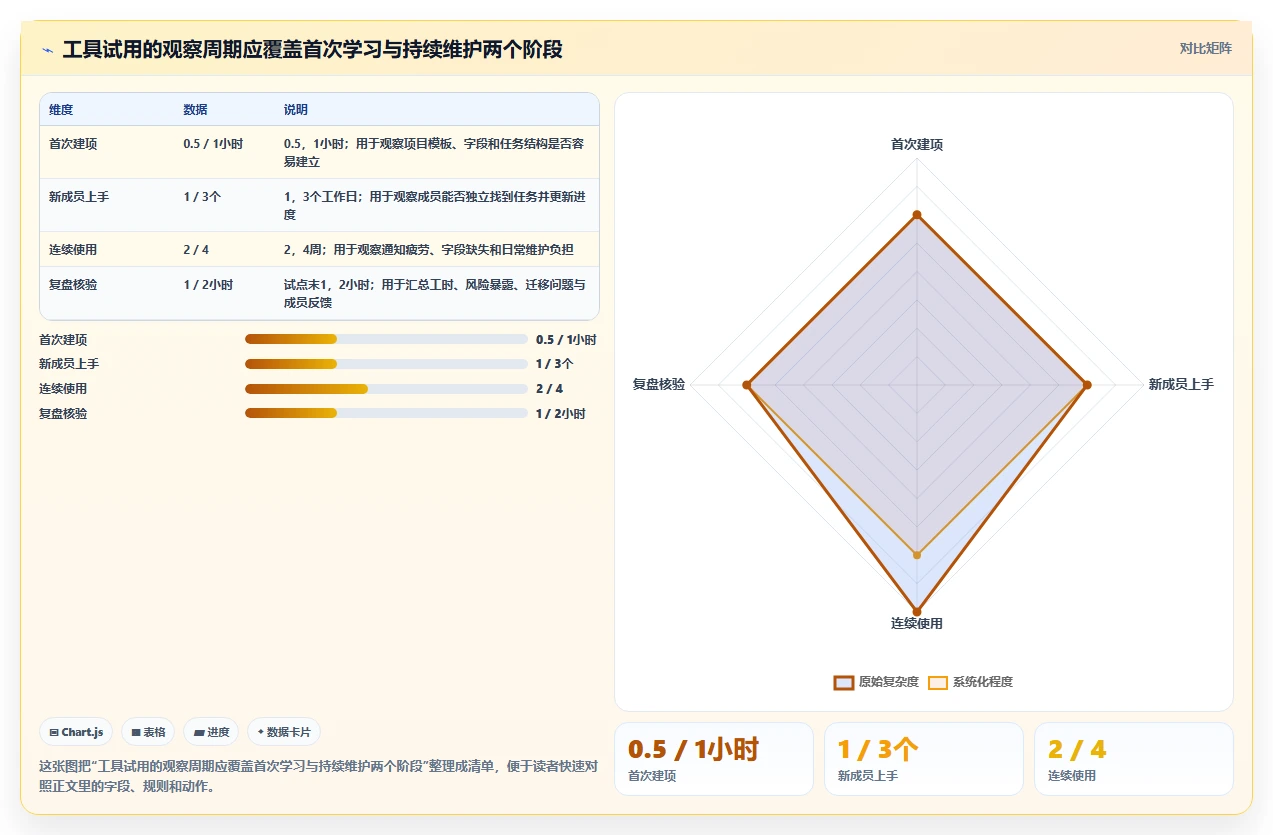Open the 2 / 4 连续使用 data card
Viewport: 1273px width, 835px height.
(1134, 759)
